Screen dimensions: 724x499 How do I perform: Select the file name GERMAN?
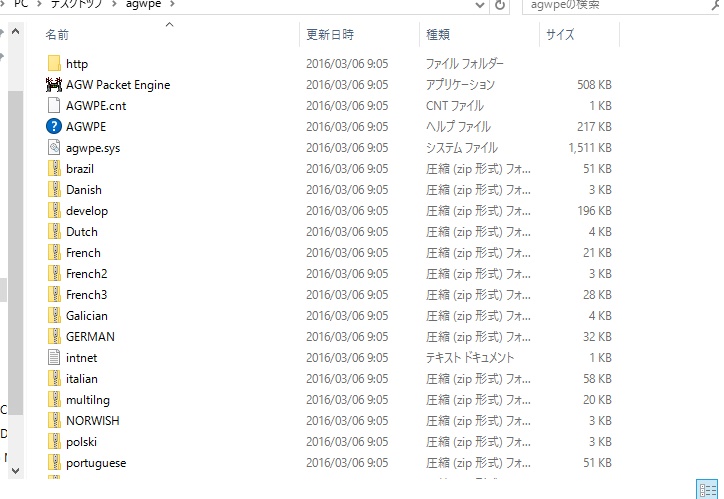(90, 337)
